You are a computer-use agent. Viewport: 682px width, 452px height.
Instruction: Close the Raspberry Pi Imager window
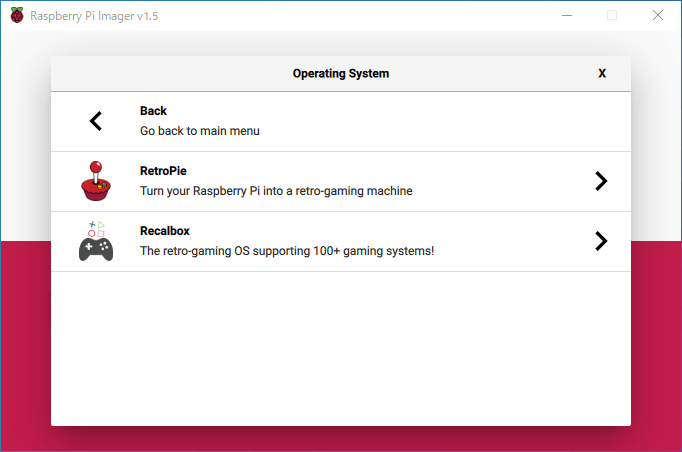pos(658,15)
